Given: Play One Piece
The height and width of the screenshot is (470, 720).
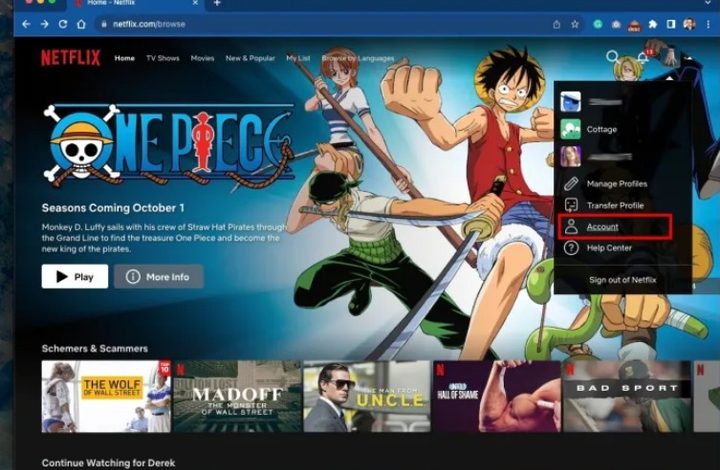Looking at the screenshot, I should click(75, 276).
